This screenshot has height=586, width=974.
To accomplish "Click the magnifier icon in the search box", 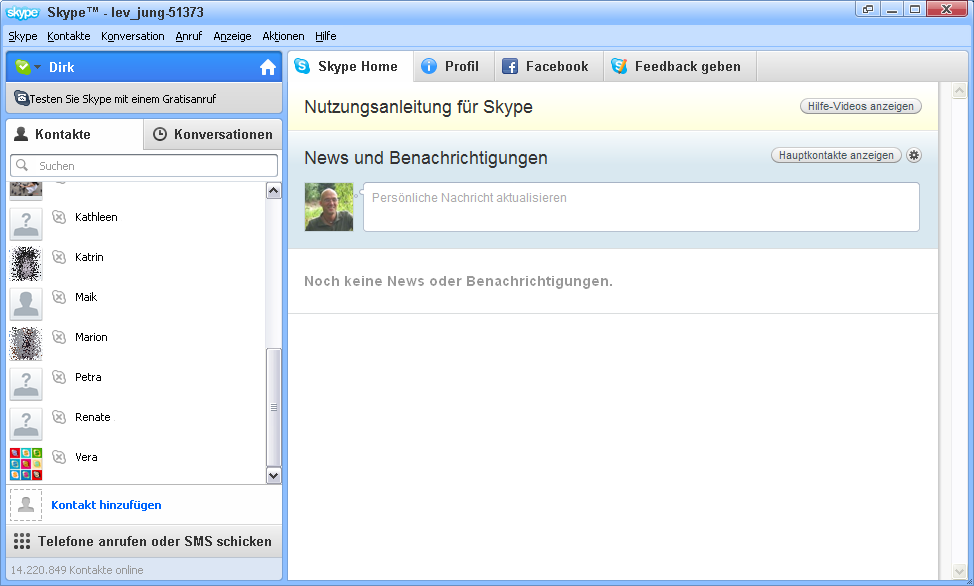I will click(x=22, y=165).
